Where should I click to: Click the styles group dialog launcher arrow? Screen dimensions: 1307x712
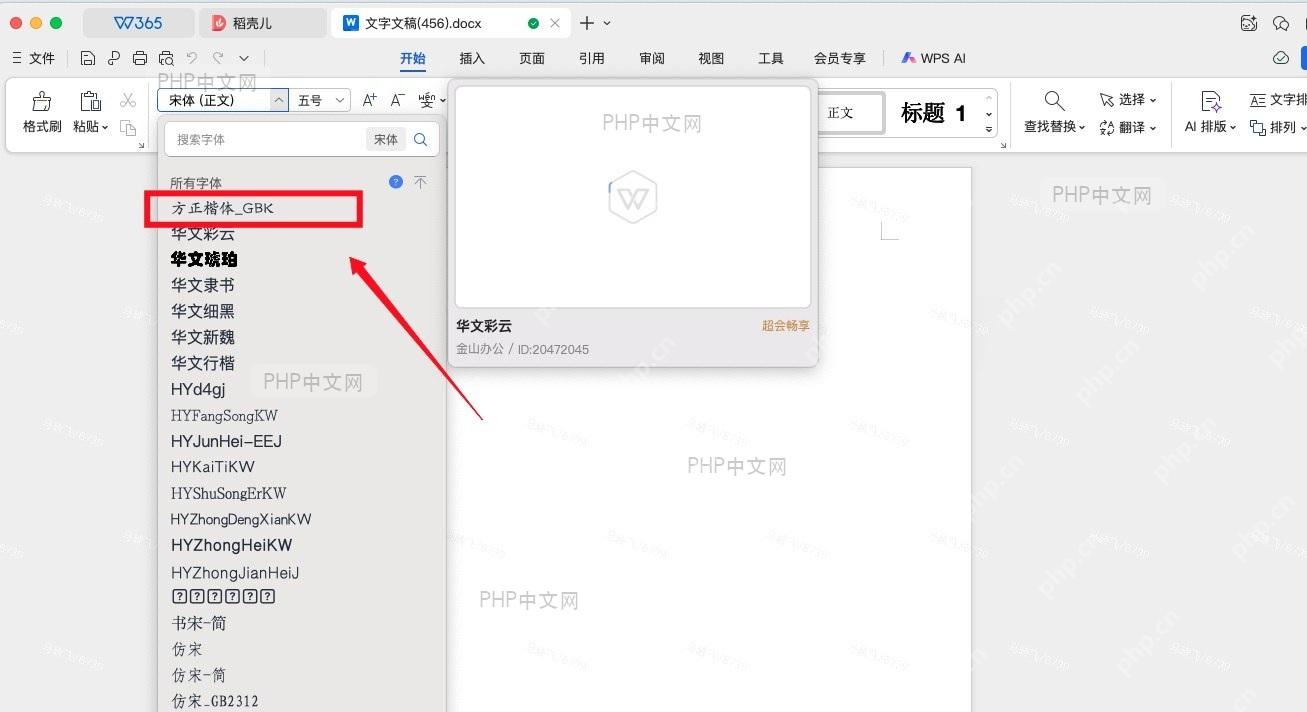[x=1003, y=146]
